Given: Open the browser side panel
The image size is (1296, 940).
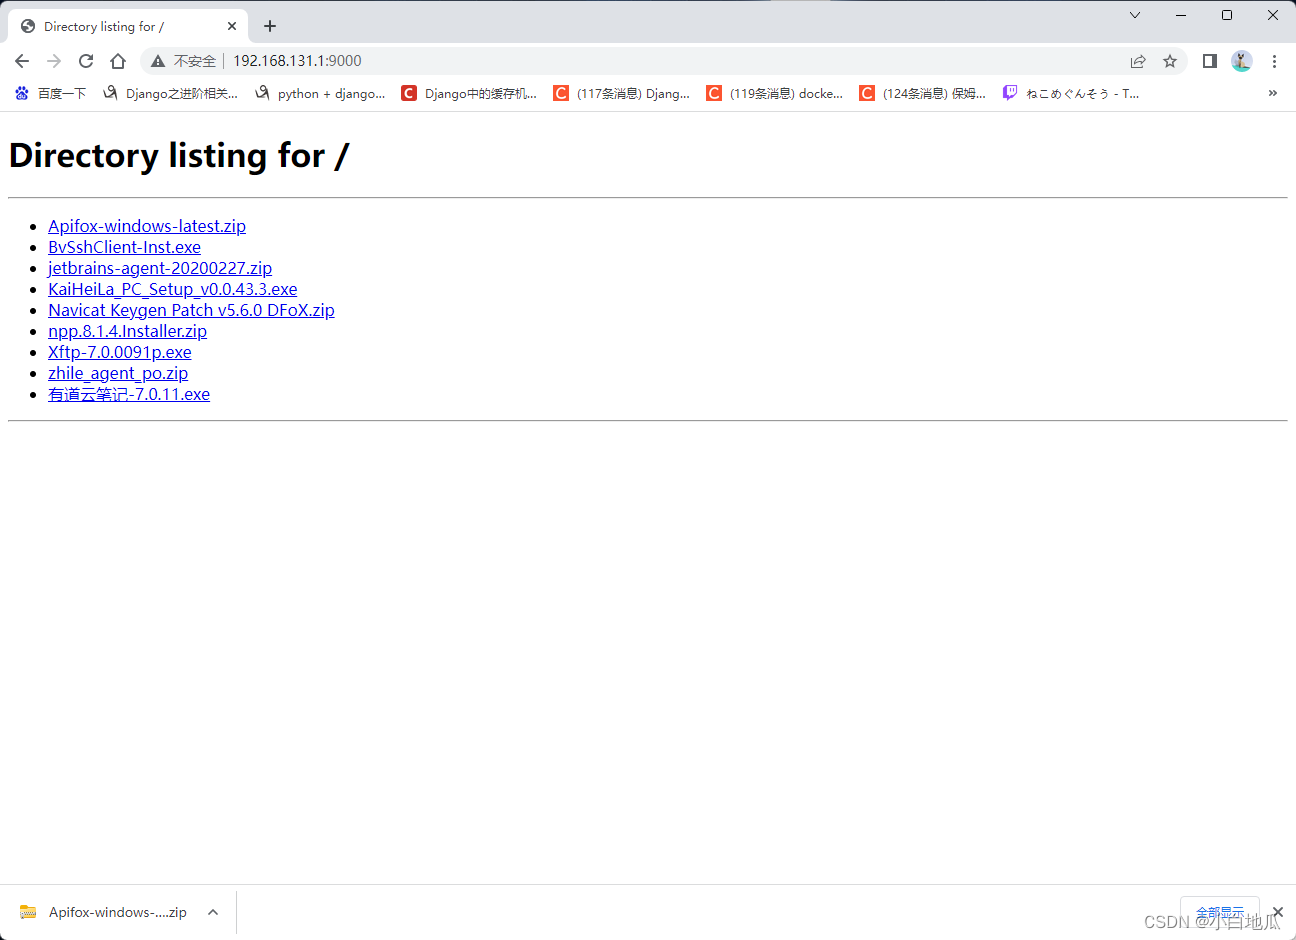Looking at the screenshot, I should point(1210,61).
